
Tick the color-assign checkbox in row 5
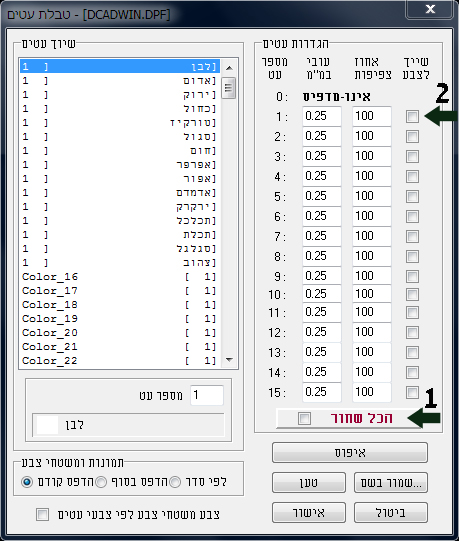click(412, 196)
